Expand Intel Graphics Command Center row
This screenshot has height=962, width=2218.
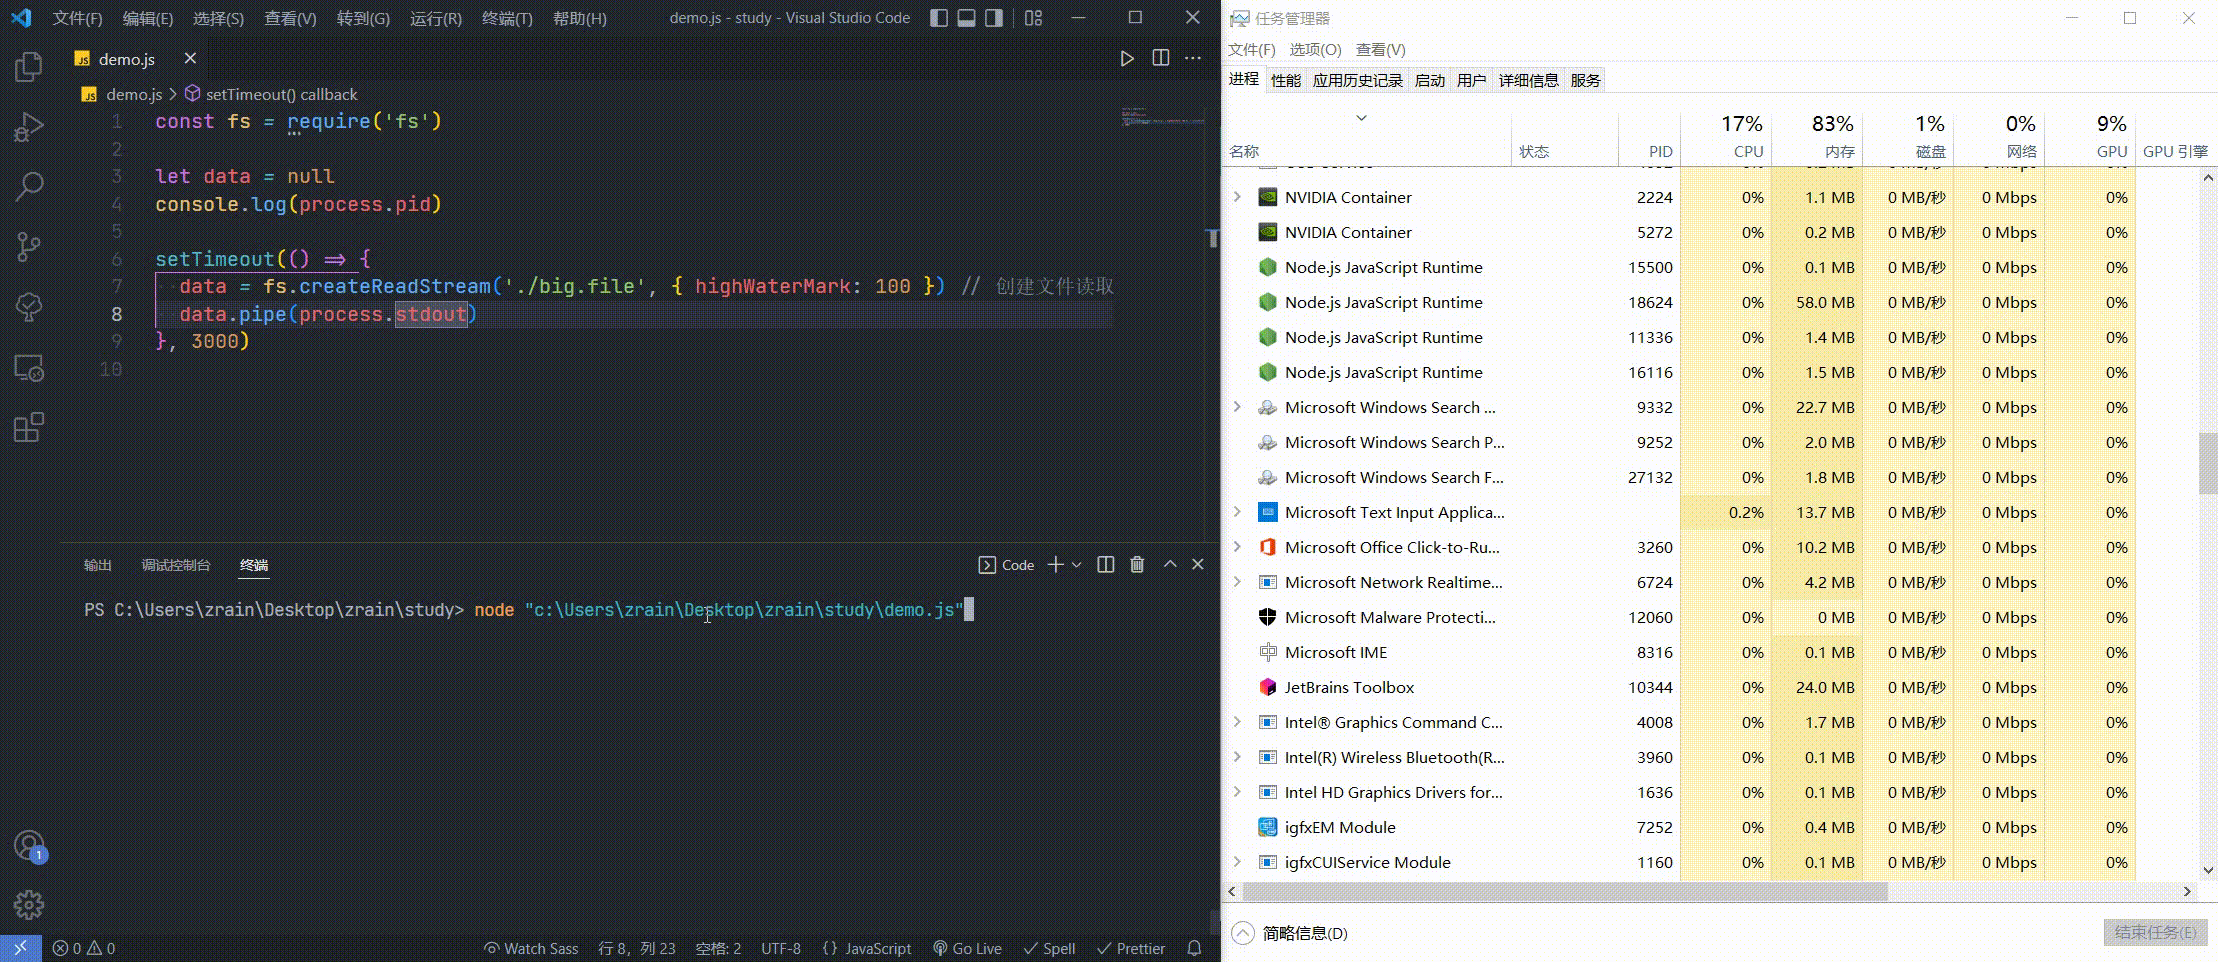click(x=1237, y=722)
